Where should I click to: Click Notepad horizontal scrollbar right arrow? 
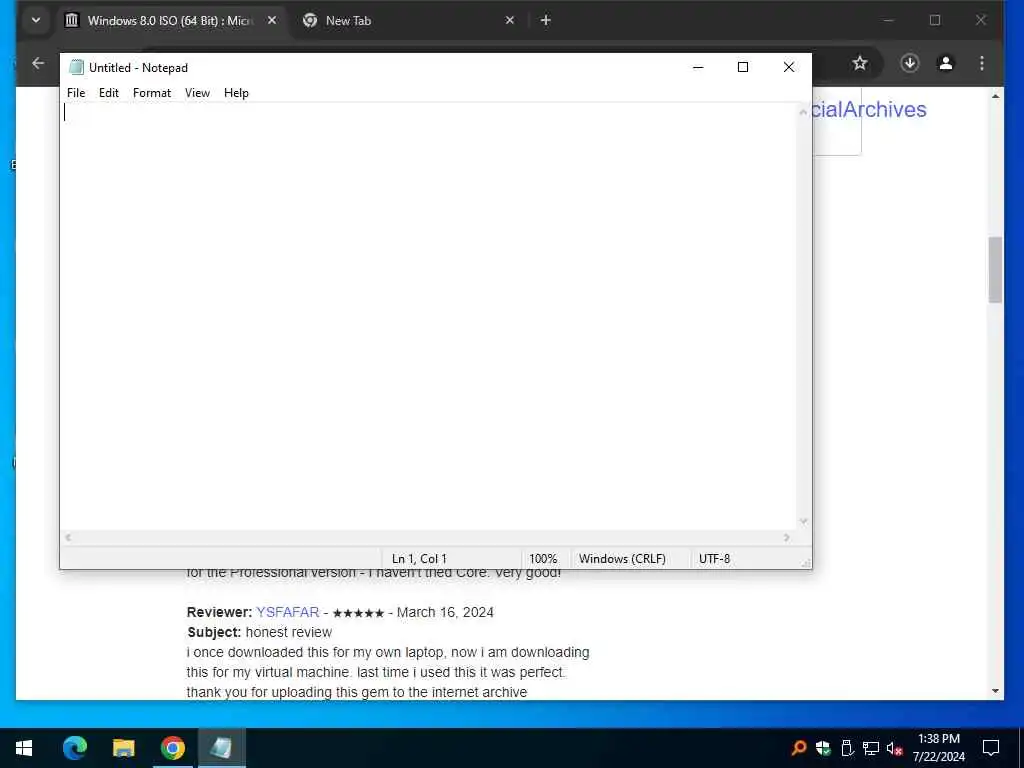tap(786, 537)
